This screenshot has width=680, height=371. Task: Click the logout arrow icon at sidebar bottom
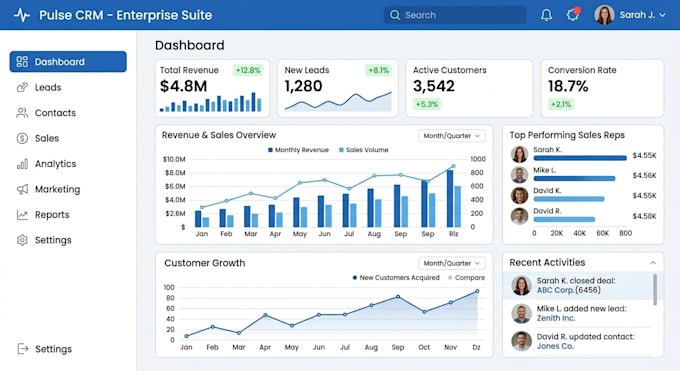pos(23,349)
